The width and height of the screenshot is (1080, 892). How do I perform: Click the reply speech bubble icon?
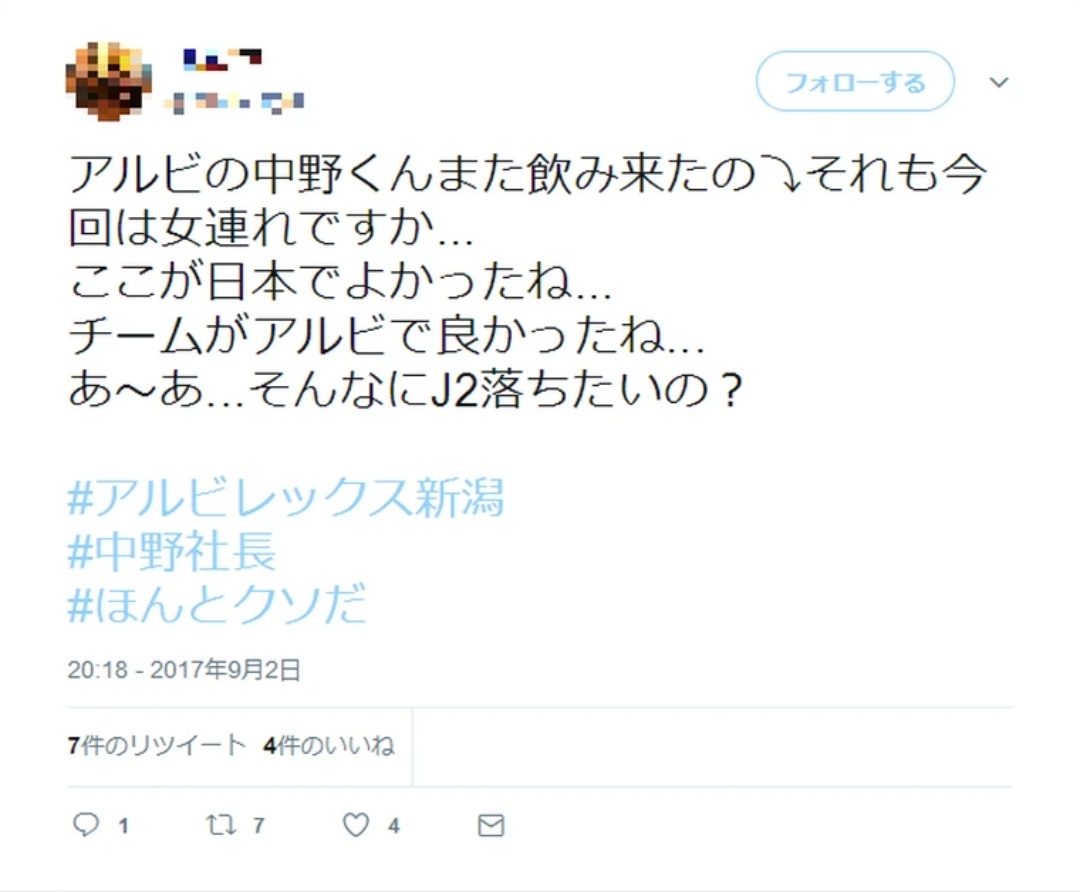pos(86,824)
